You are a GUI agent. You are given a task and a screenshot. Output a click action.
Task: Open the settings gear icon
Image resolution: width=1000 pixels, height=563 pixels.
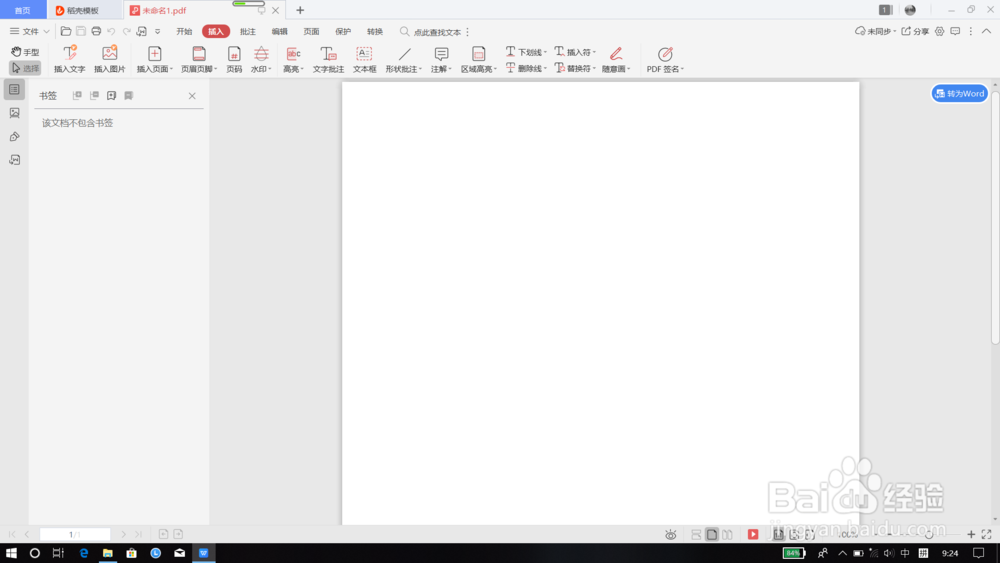939,31
